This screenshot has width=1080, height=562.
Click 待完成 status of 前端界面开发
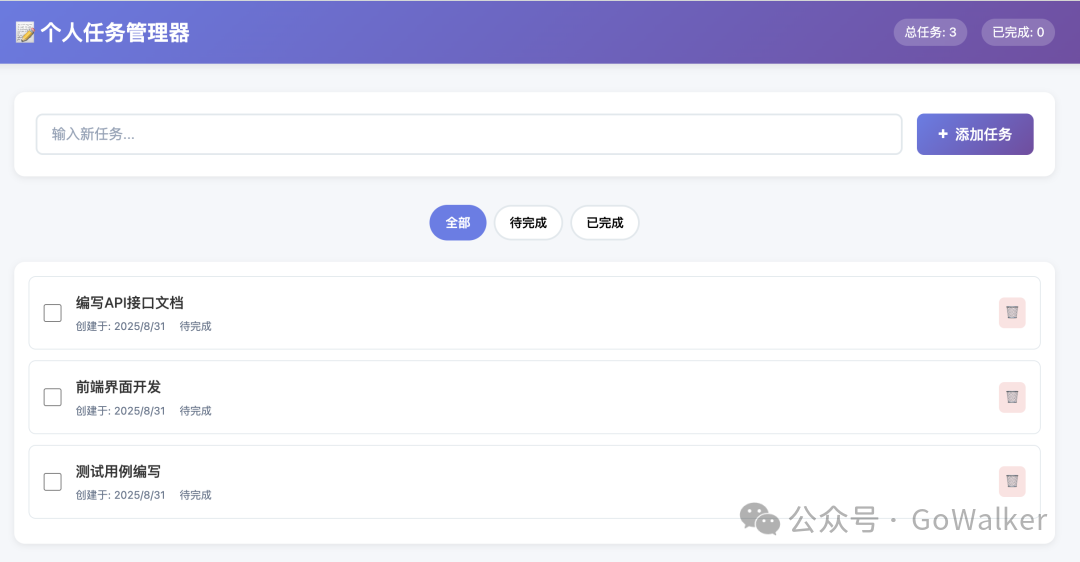pos(196,411)
